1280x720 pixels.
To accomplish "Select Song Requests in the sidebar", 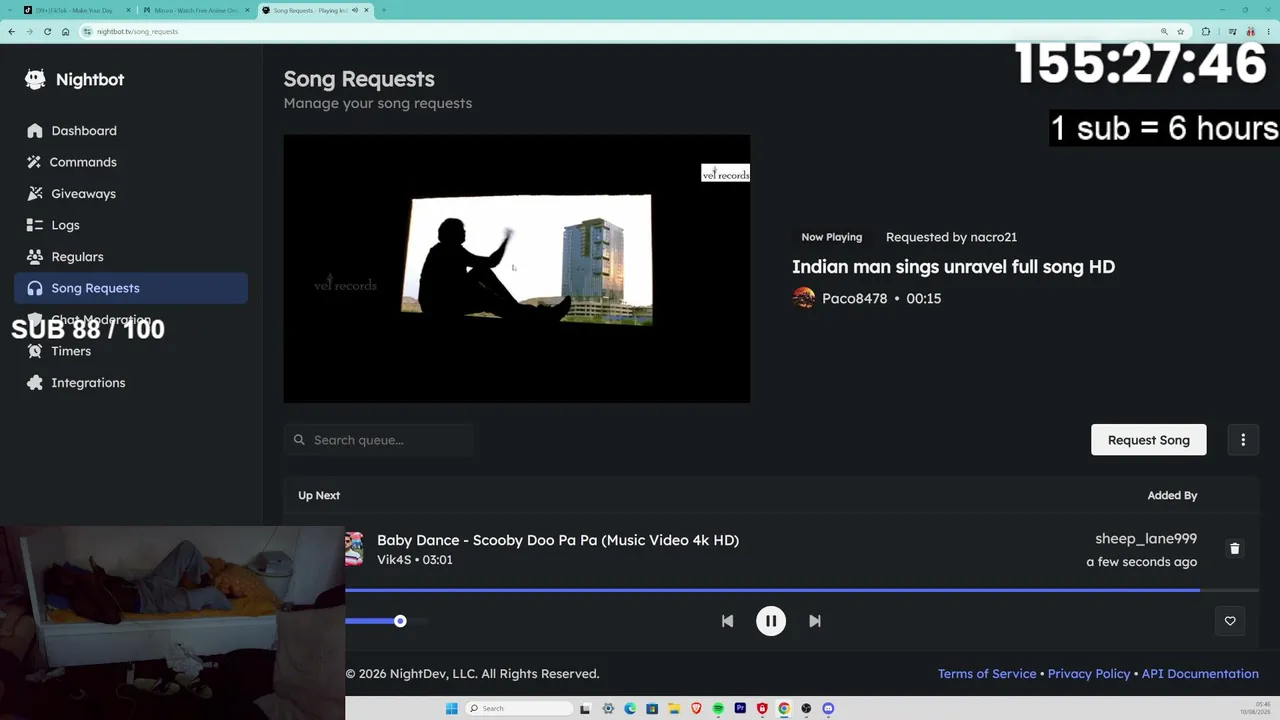I will point(131,288).
